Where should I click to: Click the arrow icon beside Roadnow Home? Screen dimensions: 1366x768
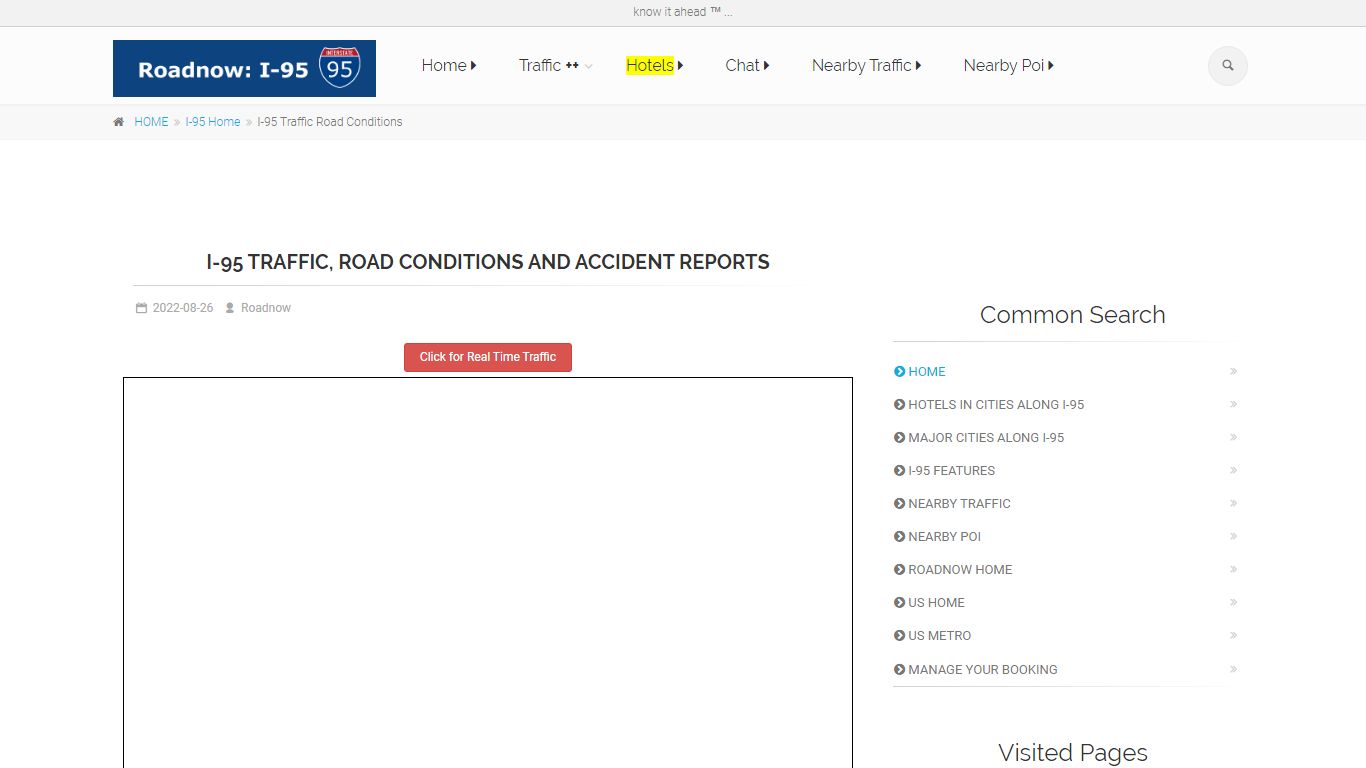(899, 569)
